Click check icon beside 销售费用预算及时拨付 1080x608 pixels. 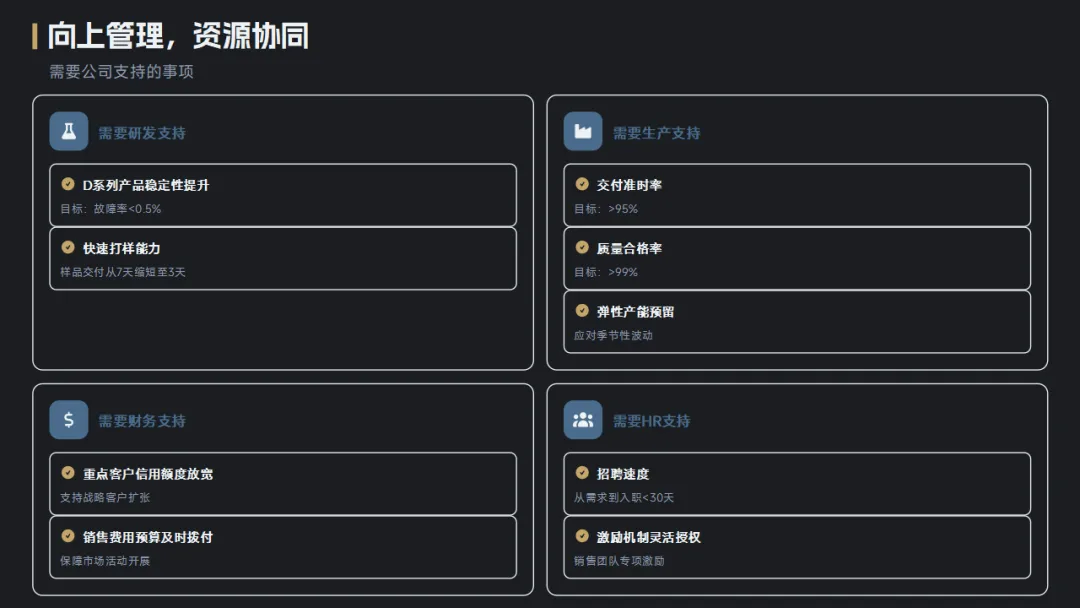68,536
